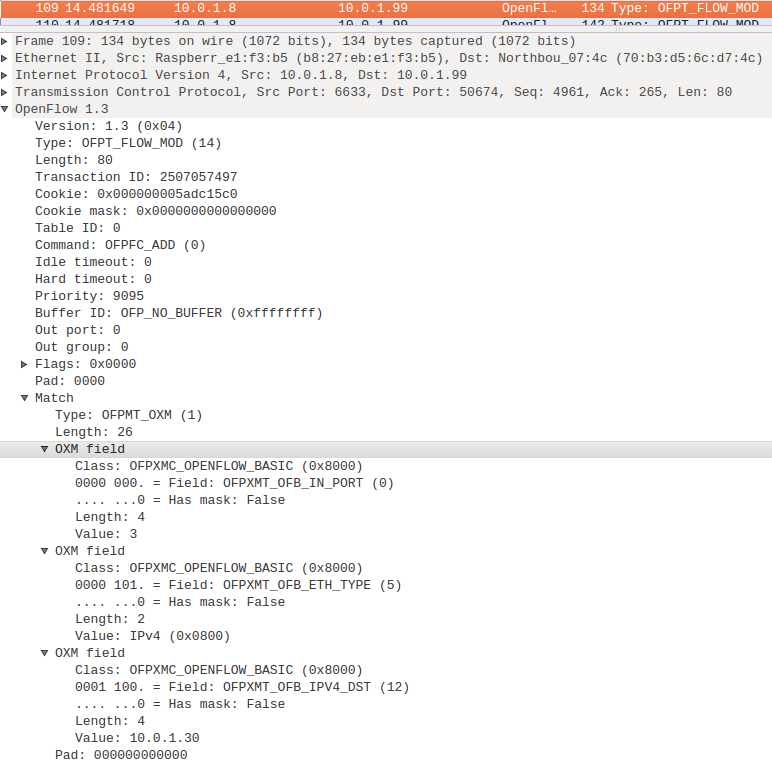
Task: Select the Value: 10.0.1.30 line
Action: (136, 738)
